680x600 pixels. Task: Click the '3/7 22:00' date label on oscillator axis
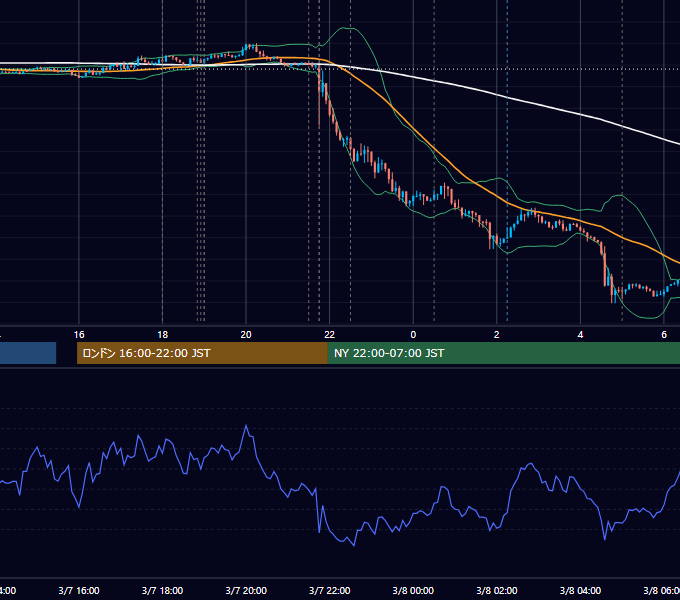[330, 590]
